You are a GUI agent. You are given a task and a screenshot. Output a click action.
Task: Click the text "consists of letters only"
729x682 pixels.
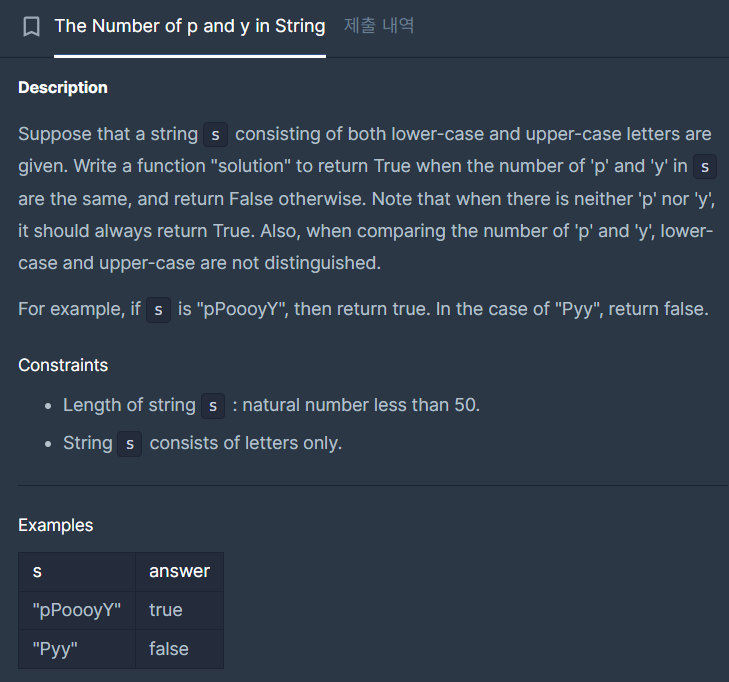[x=246, y=443]
